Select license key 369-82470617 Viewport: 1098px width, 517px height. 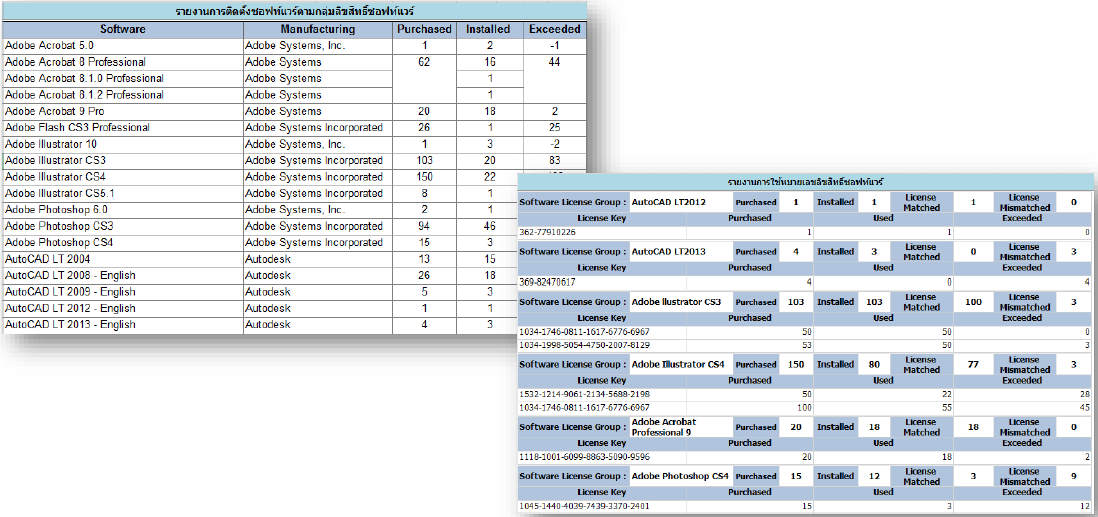point(548,282)
